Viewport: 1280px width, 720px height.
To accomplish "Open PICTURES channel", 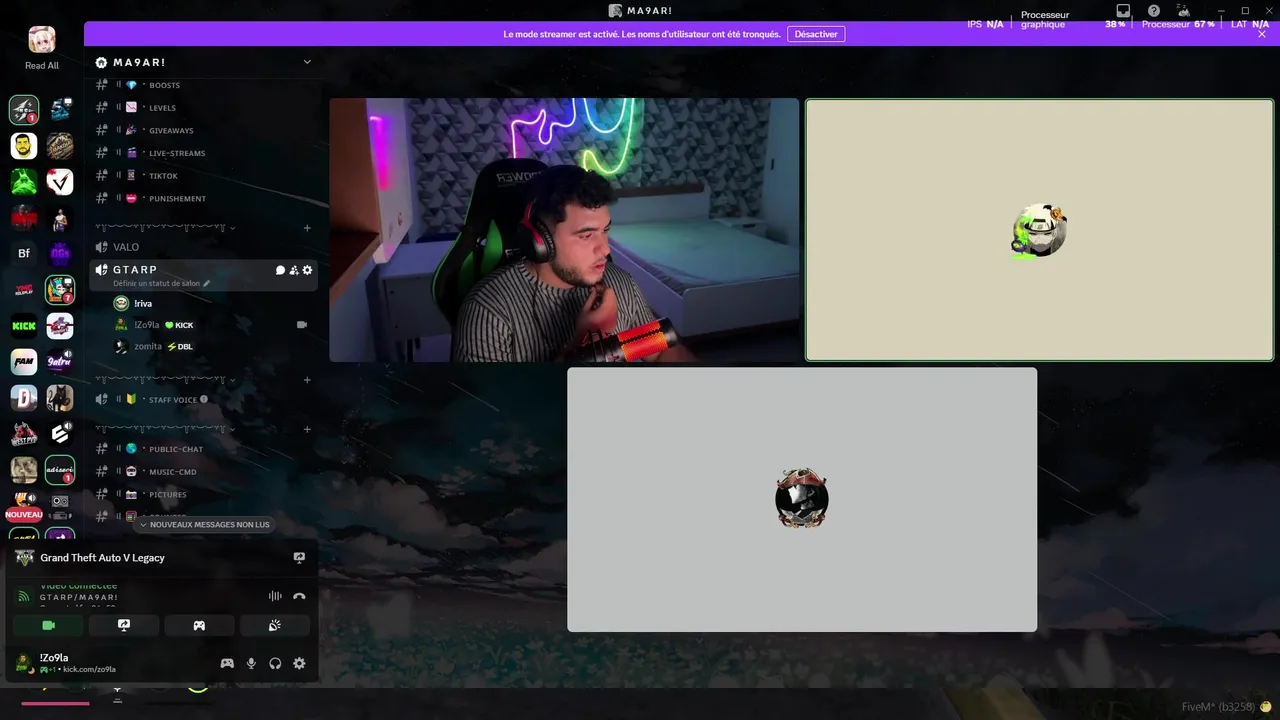I will (204, 494).
